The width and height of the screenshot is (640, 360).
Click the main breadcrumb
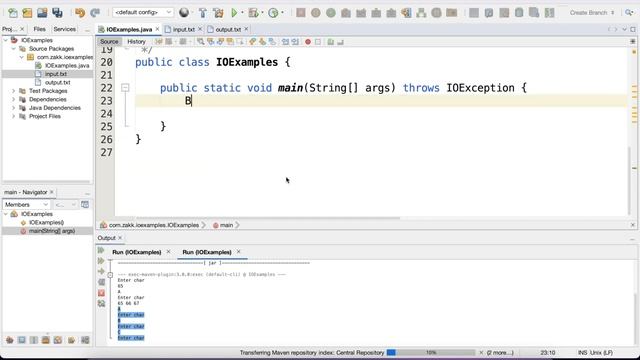(x=226, y=225)
